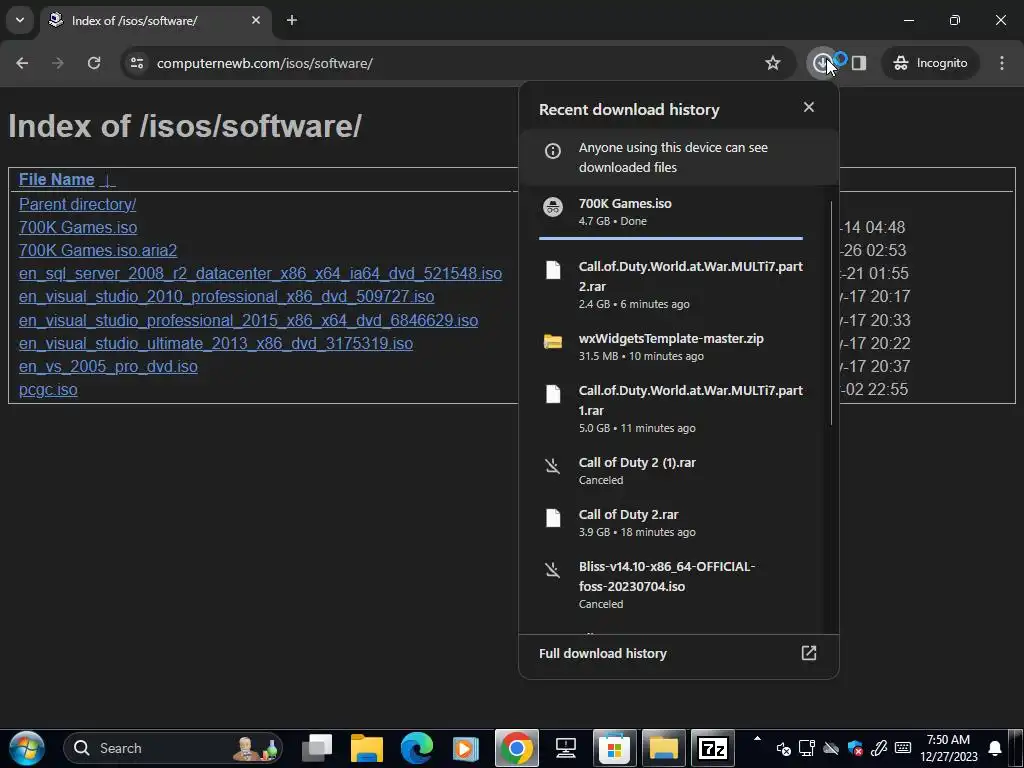Select the Index of /isos/software/ tab
The image size is (1024, 768).
click(x=155, y=21)
